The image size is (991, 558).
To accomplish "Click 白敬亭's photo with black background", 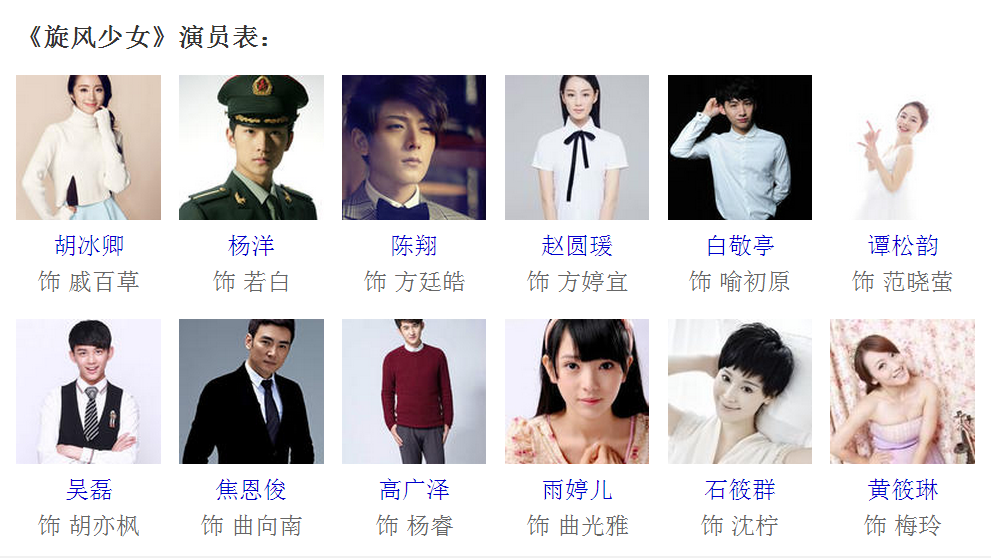I will [740, 147].
